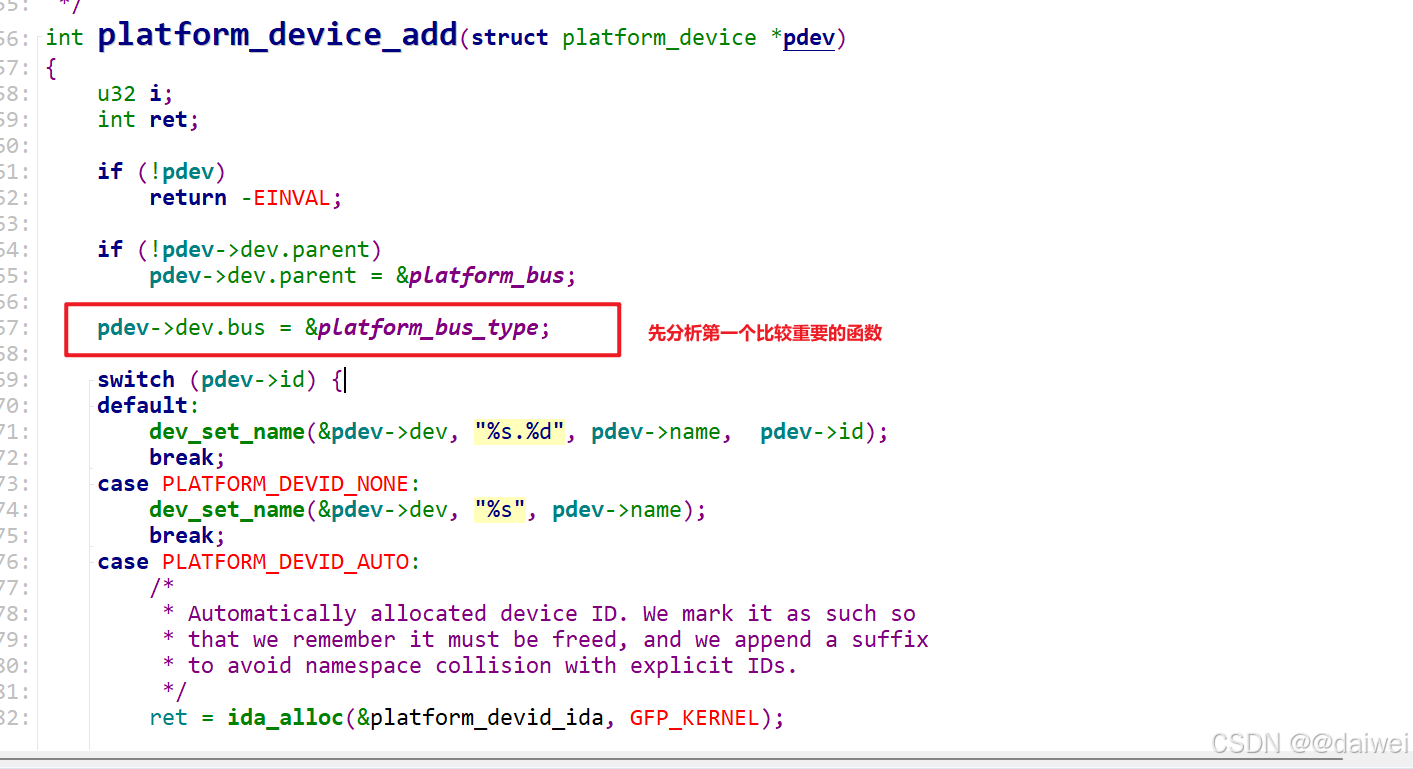Screen dimensions: 1413x769
Task: Click the "%s" format string in the NONE case
Action: pyautogui.click(x=500, y=510)
